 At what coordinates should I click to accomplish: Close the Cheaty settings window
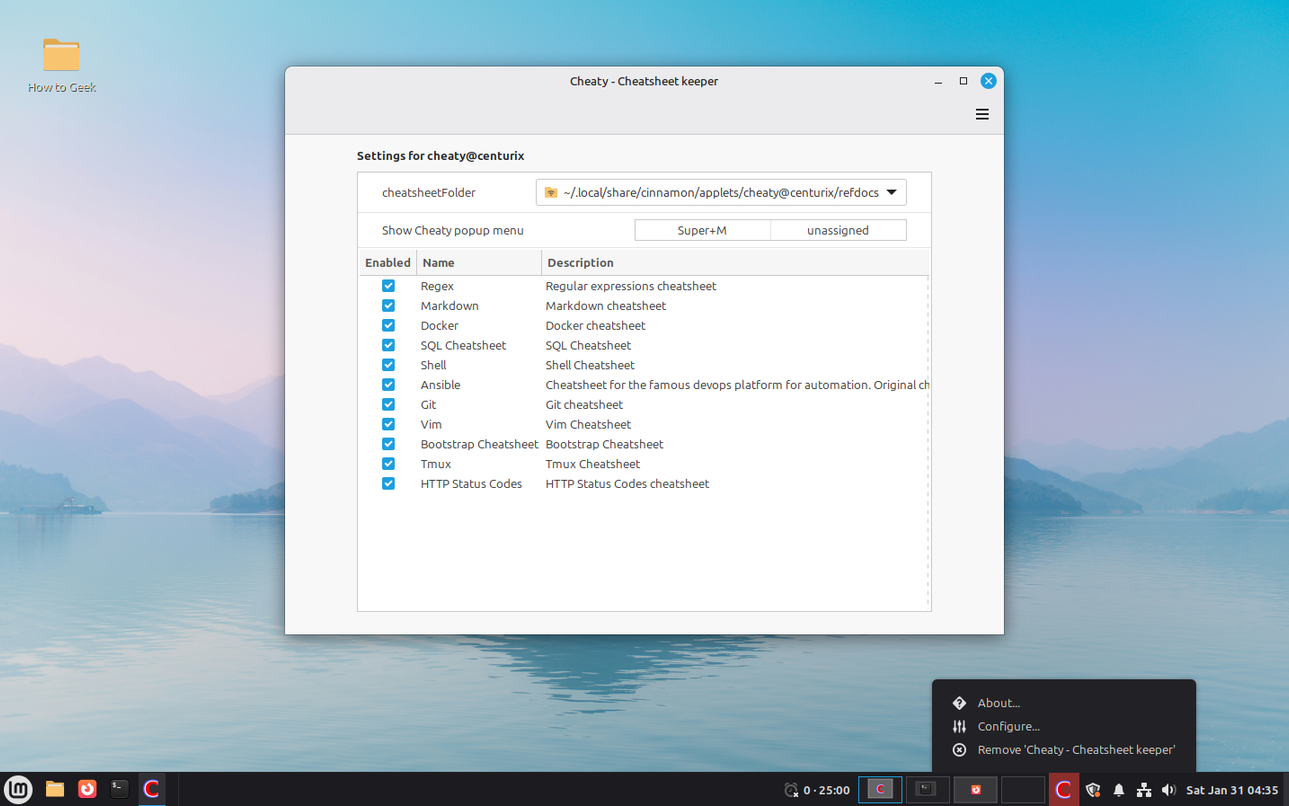pos(988,81)
